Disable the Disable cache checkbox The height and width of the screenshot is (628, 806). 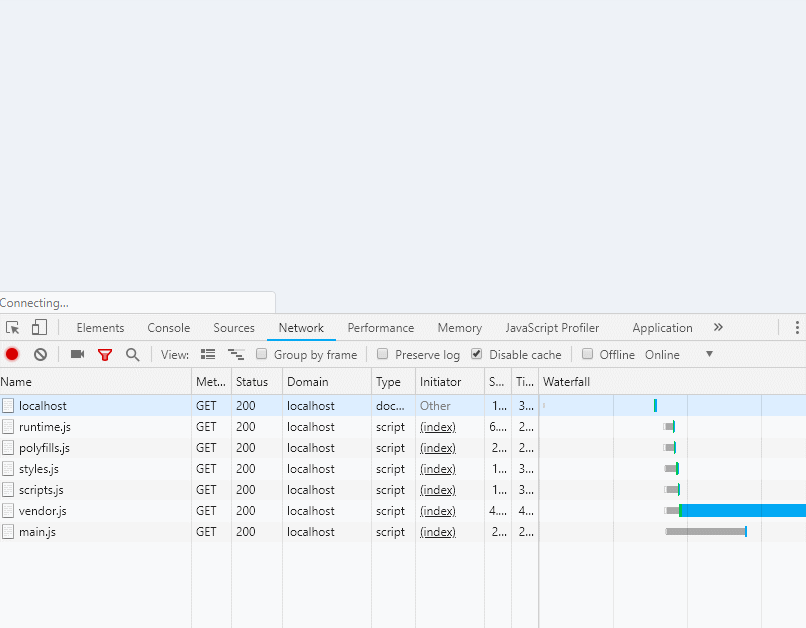[476, 354]
